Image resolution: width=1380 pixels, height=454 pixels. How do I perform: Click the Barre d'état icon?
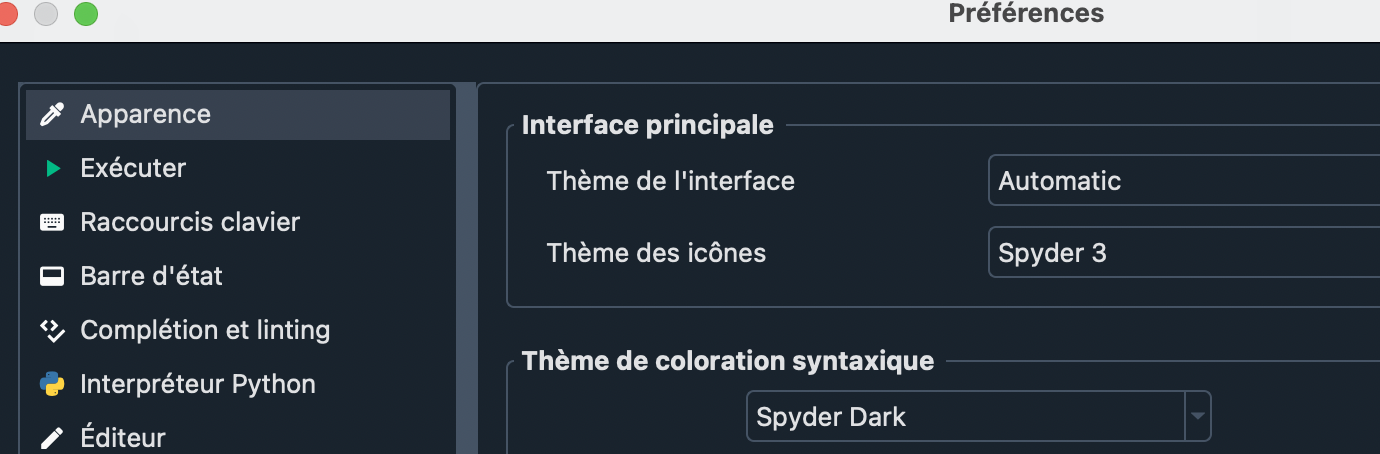[x=51, y=276]
